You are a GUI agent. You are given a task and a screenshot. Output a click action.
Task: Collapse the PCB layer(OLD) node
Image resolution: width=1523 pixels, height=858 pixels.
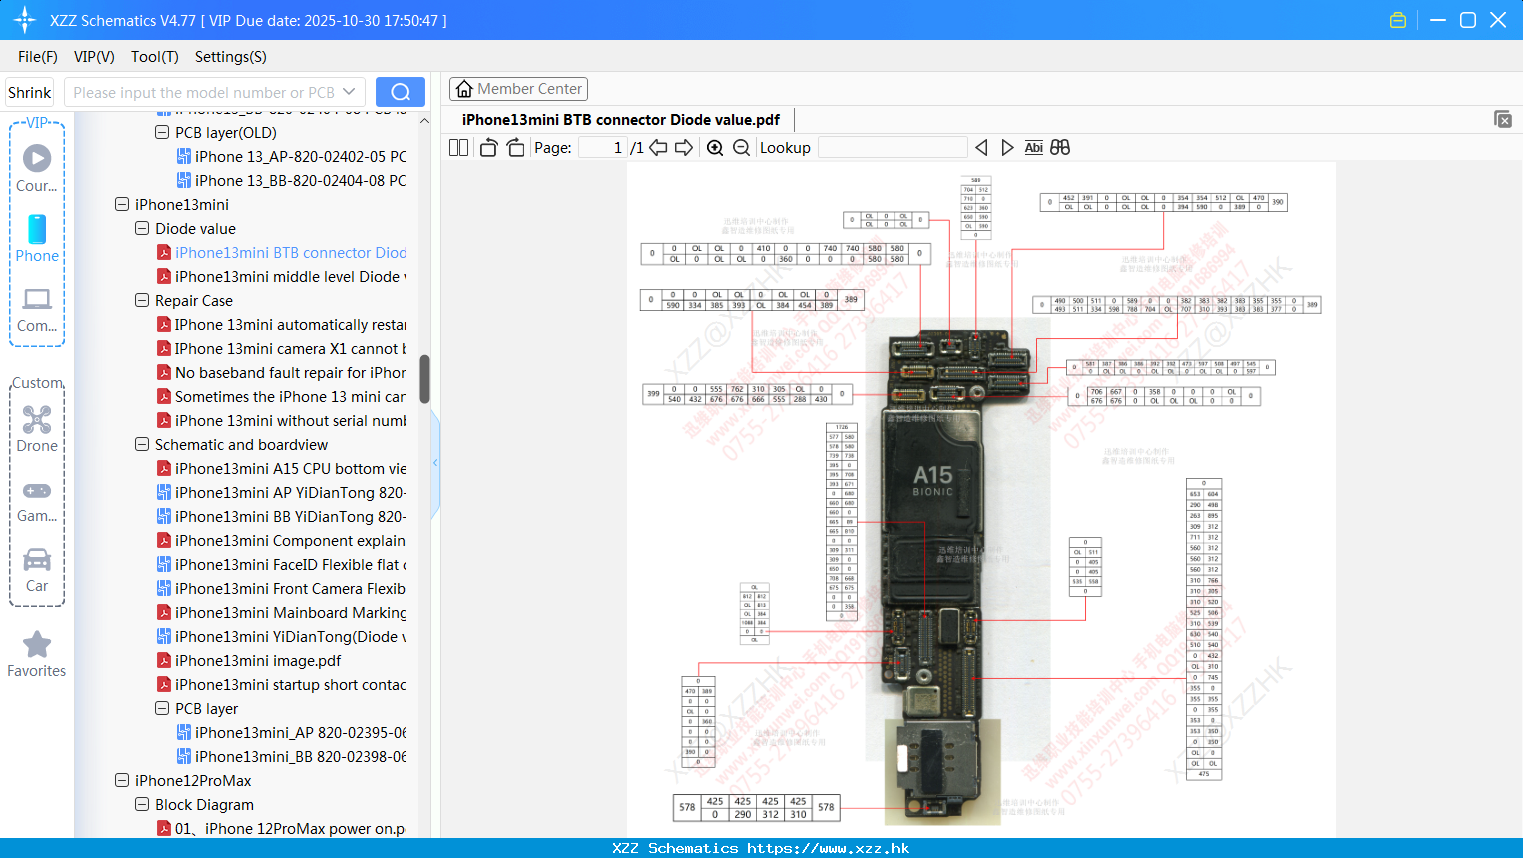pos(162,132)
